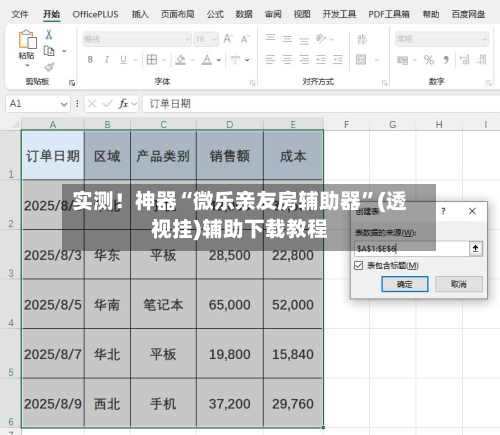Screen dimensions: 500x435
Task: Increase indent
Action: click(337, 60)
